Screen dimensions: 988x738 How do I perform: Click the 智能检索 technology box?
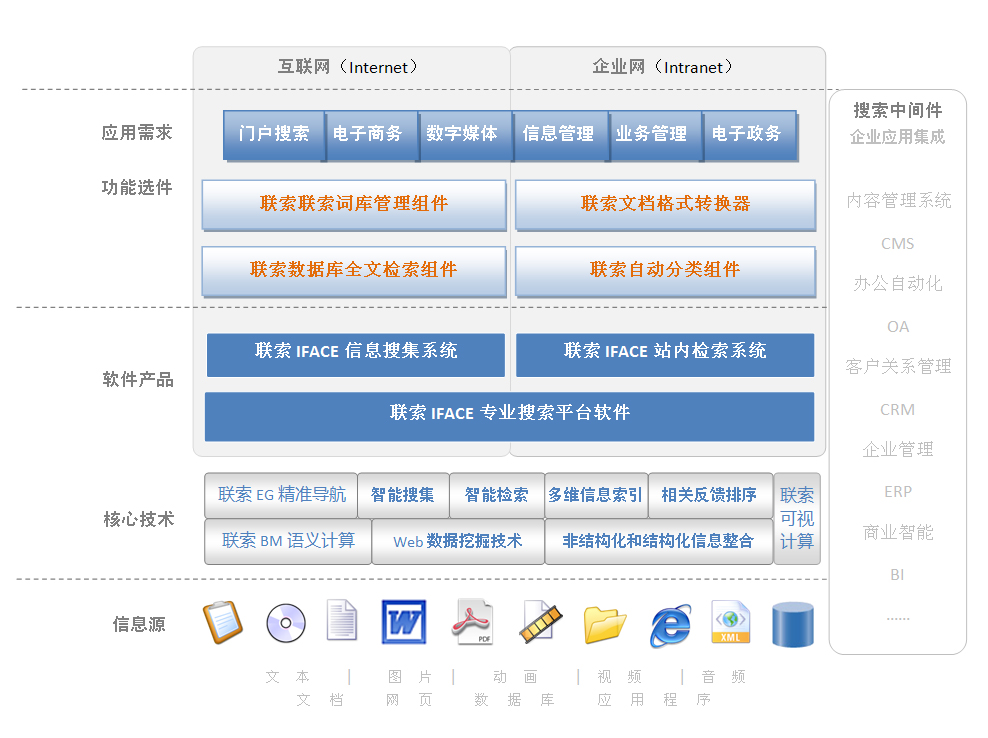pos(497,495)
